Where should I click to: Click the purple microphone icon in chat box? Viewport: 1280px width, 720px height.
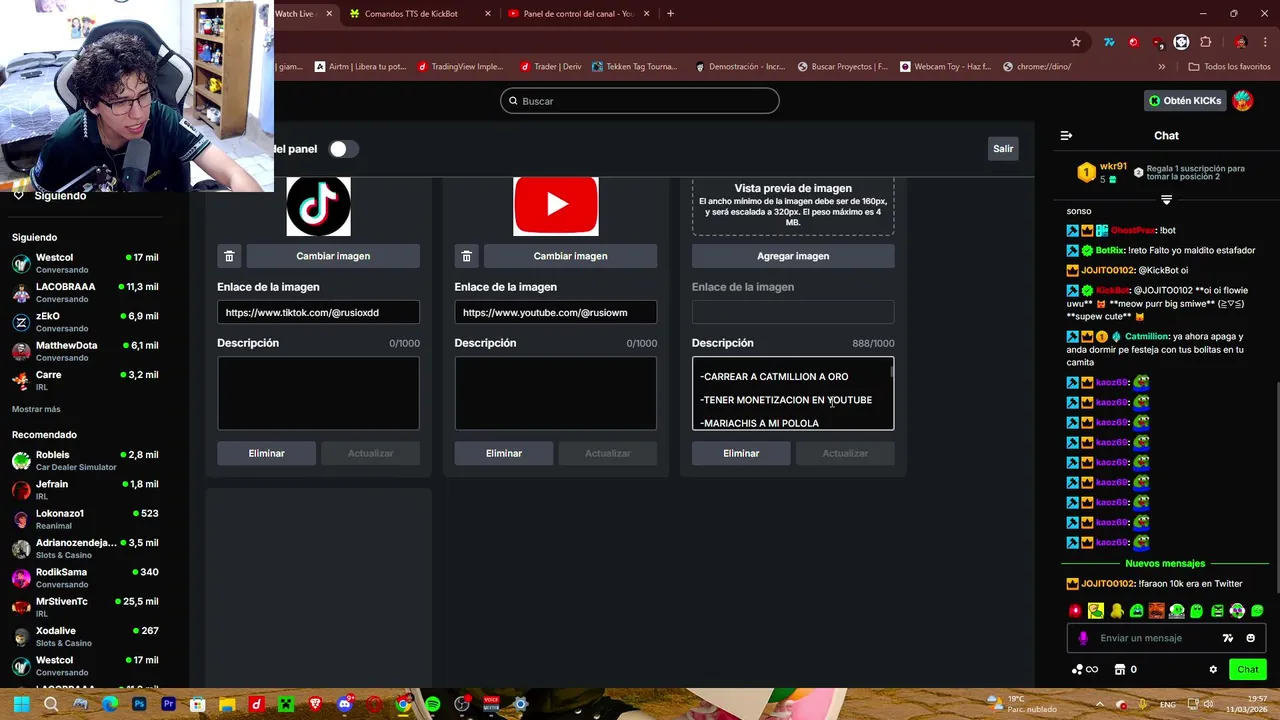coord(1083,638)
